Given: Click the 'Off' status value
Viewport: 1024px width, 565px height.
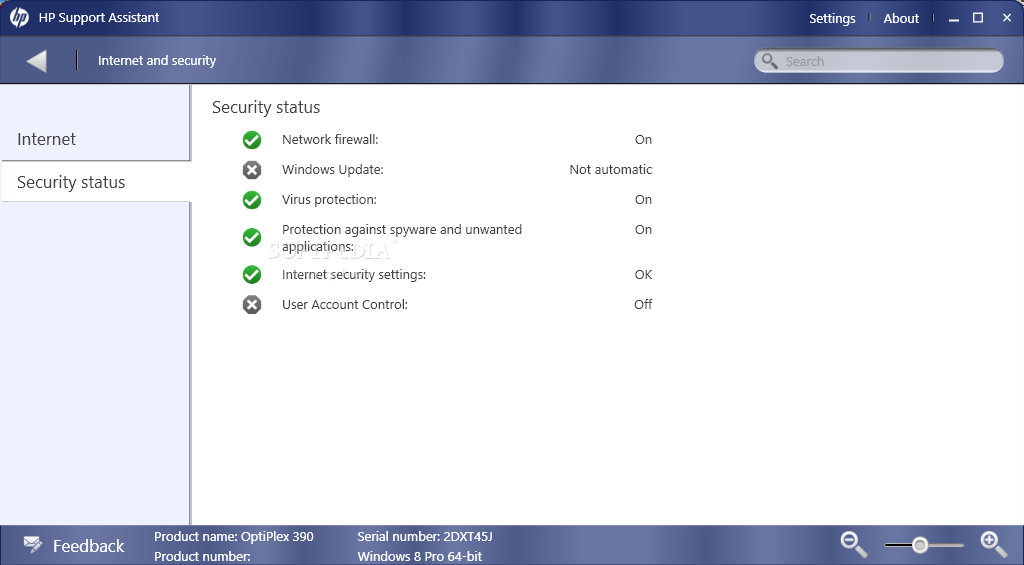Looking at the screenshot, I should tap(643, 304).
